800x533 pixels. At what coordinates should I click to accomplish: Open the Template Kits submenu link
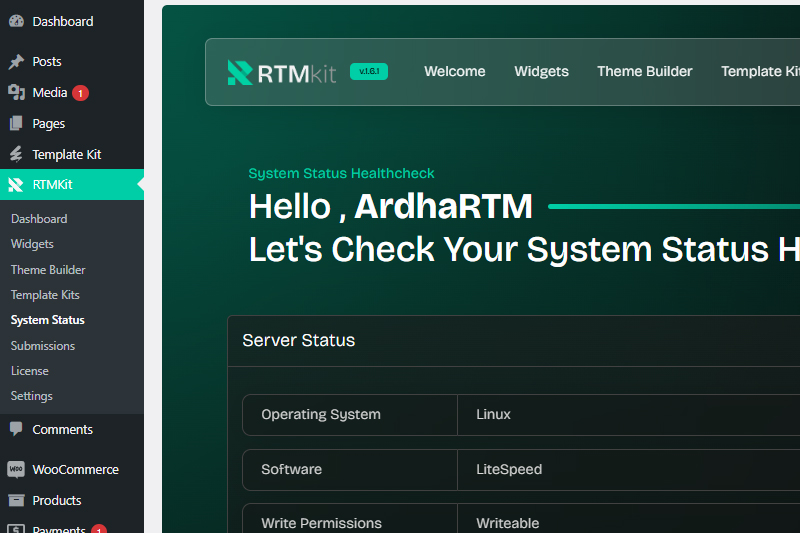[45, 295]
